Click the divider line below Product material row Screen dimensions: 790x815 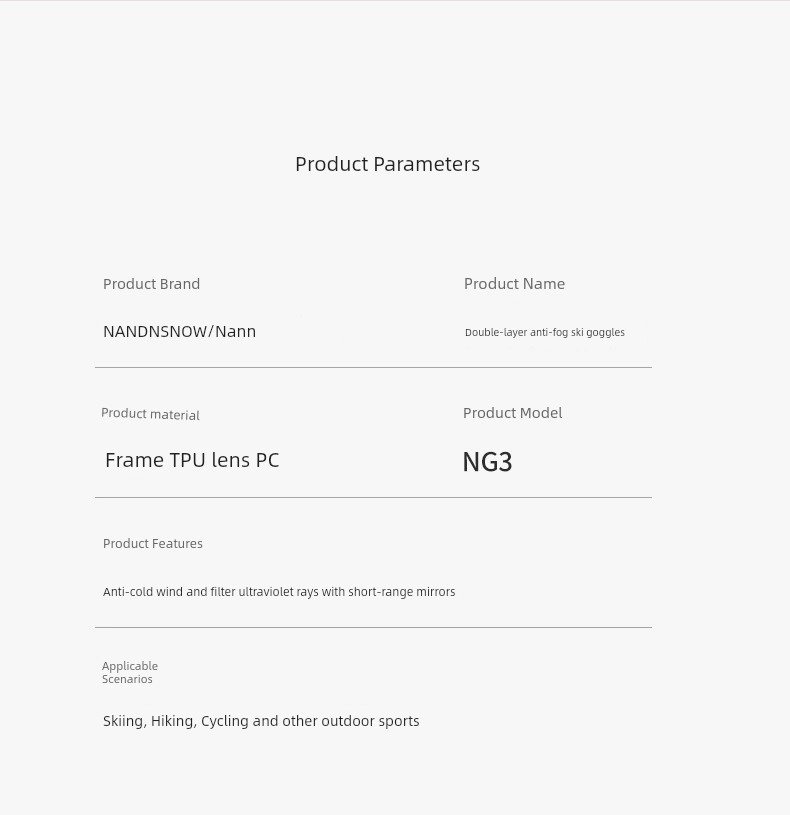coord(373,497)
